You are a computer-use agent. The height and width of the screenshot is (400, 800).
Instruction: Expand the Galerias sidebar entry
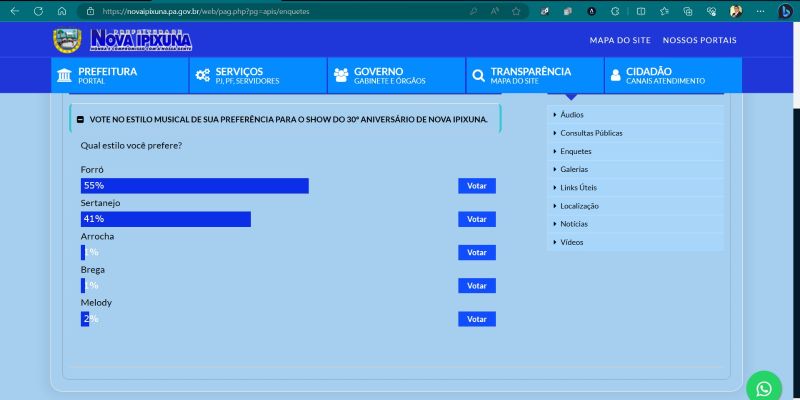click(574, 169)
